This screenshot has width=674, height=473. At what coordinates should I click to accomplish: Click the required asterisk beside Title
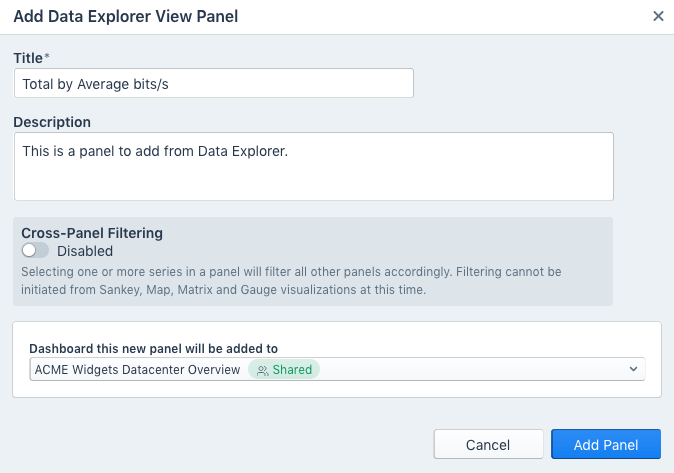[x=47, y=58]
